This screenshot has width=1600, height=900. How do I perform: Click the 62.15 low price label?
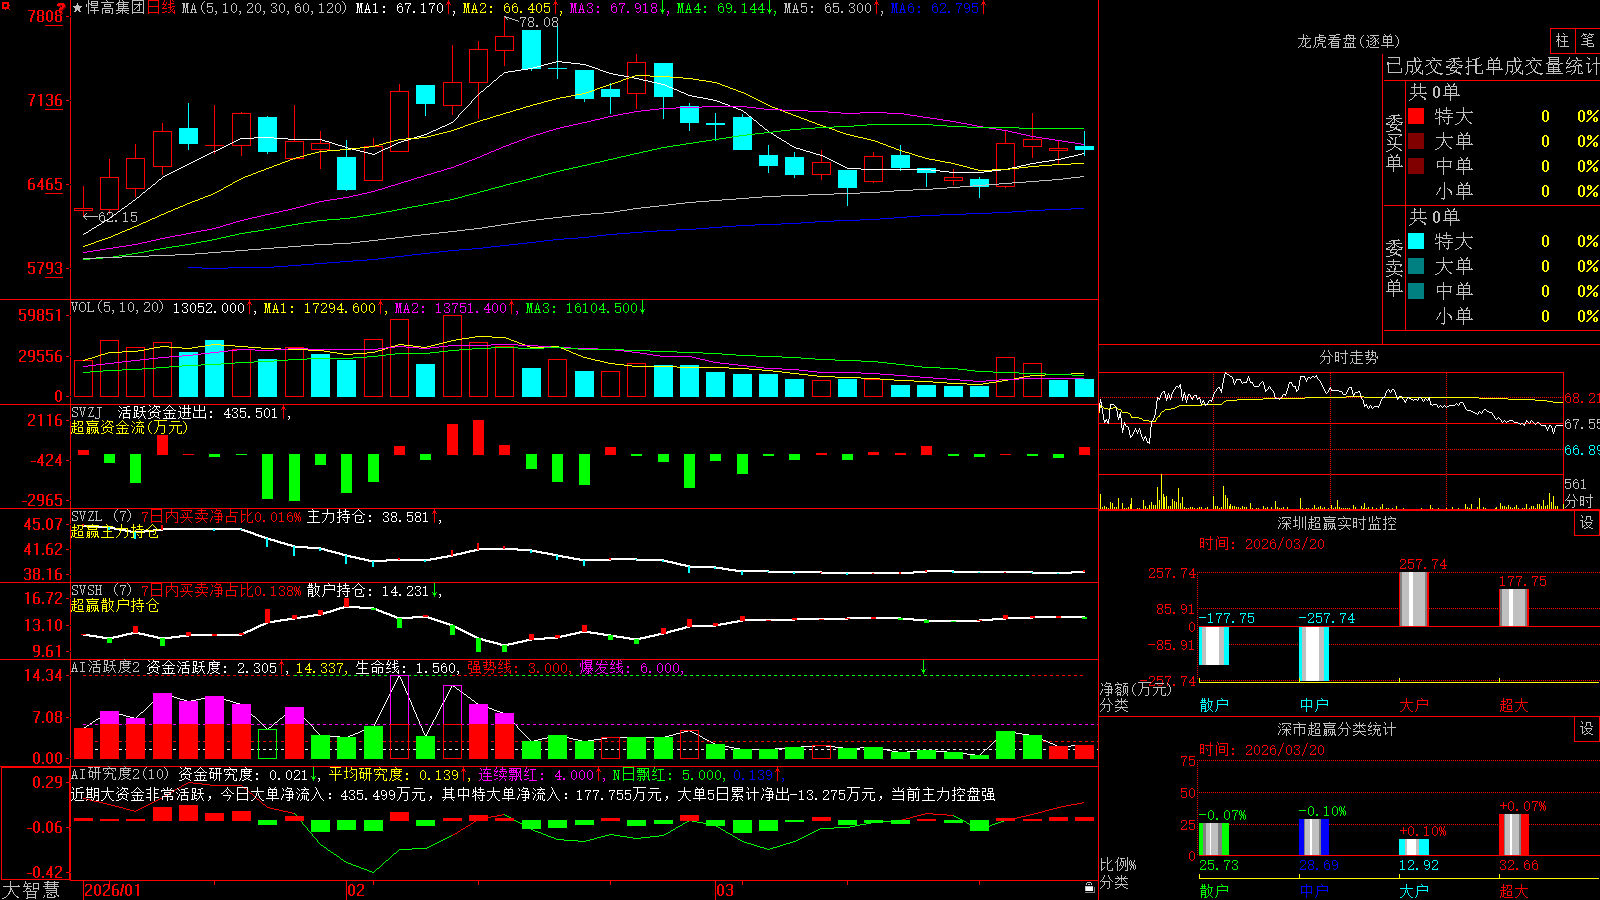click(118, 217)
